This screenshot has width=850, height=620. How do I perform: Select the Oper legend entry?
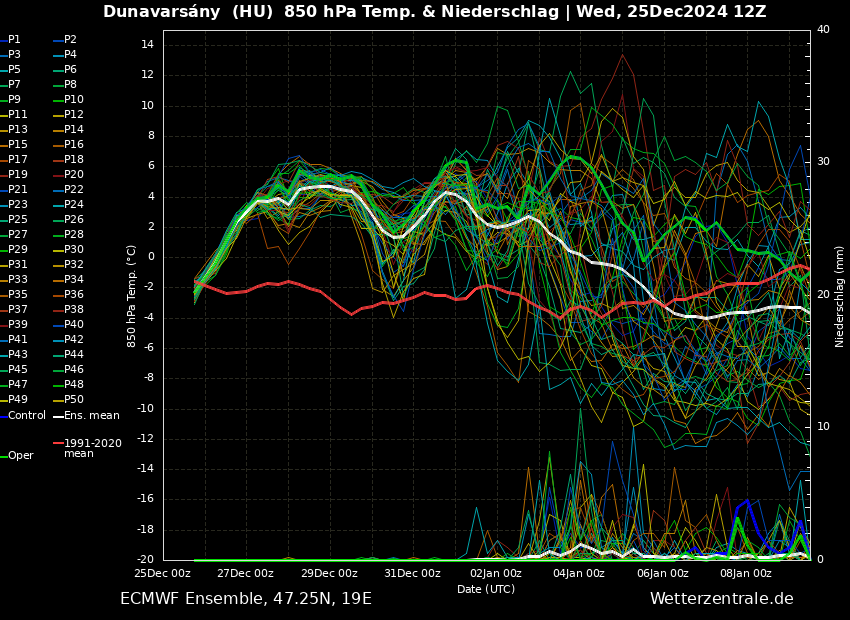[21, 456]
